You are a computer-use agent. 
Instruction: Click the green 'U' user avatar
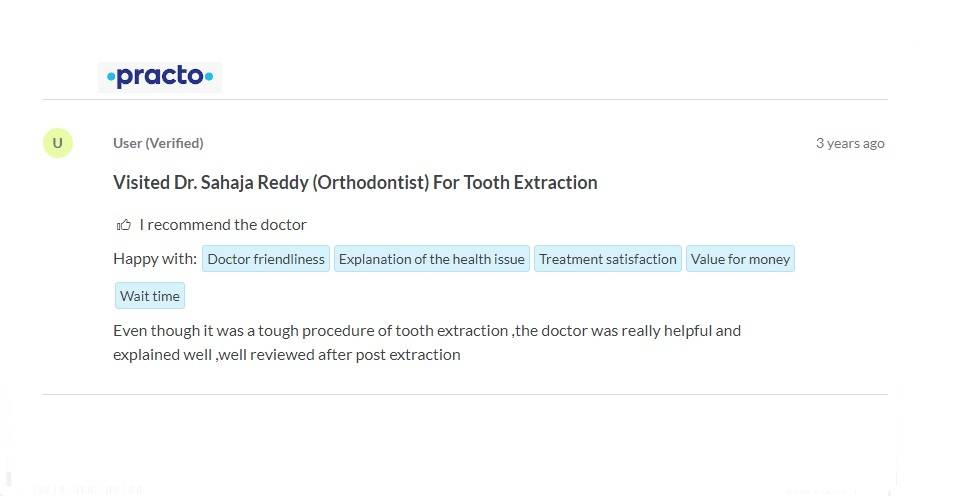[57, 143]
